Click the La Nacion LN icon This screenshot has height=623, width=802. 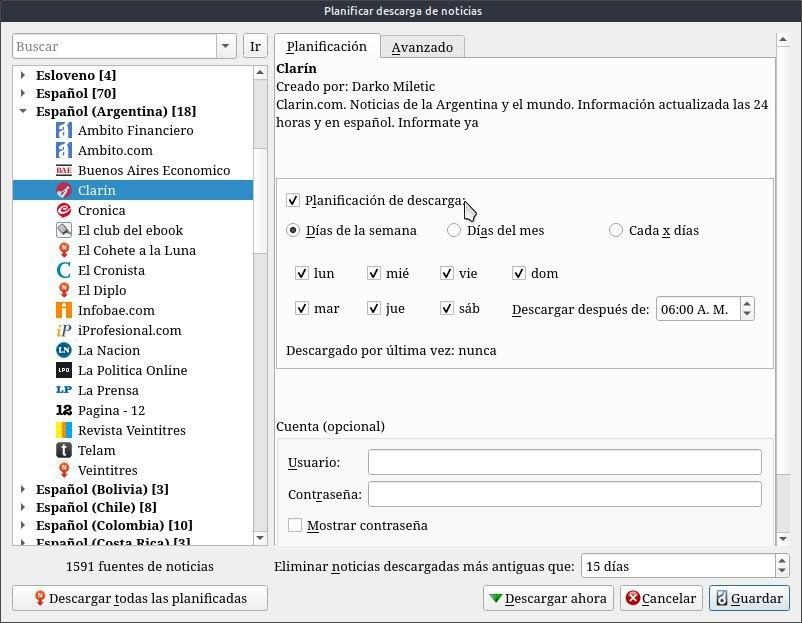[63, 350]
